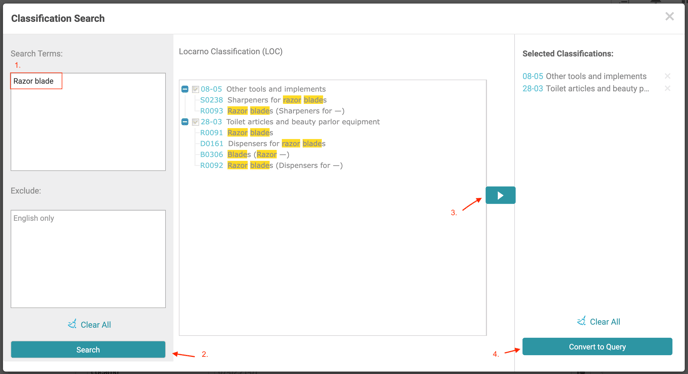Select D0161 Dispensers for razor blades
Screen dimensions: 688x374
(263, 144)
